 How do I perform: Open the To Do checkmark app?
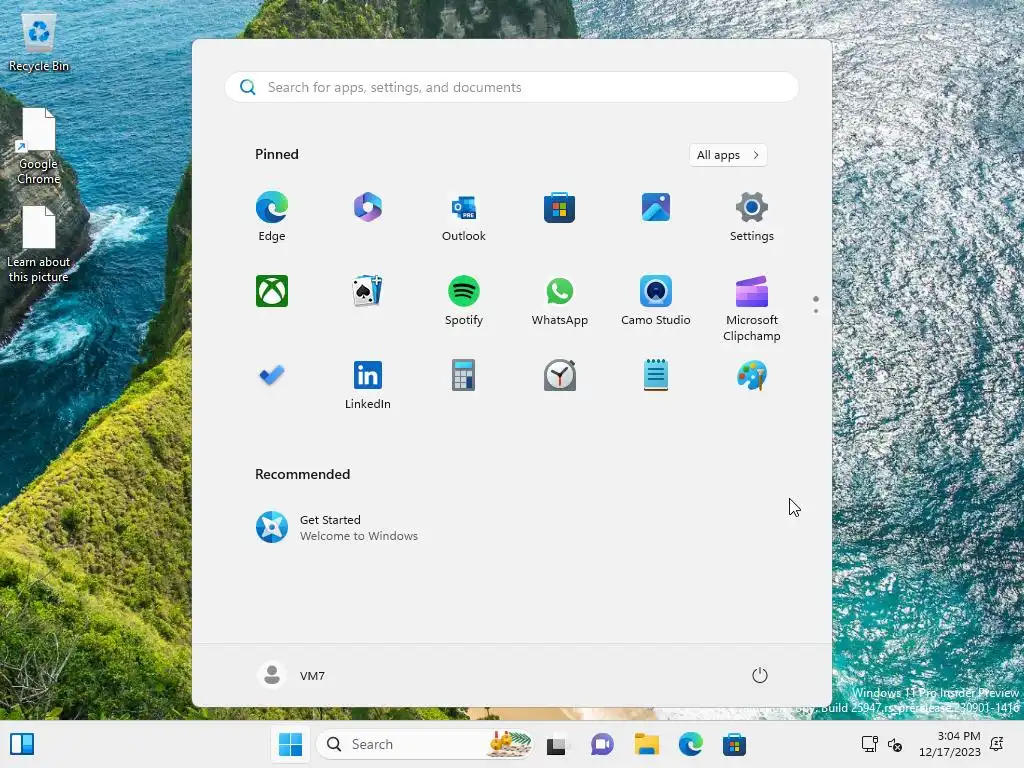click(272, 375)
